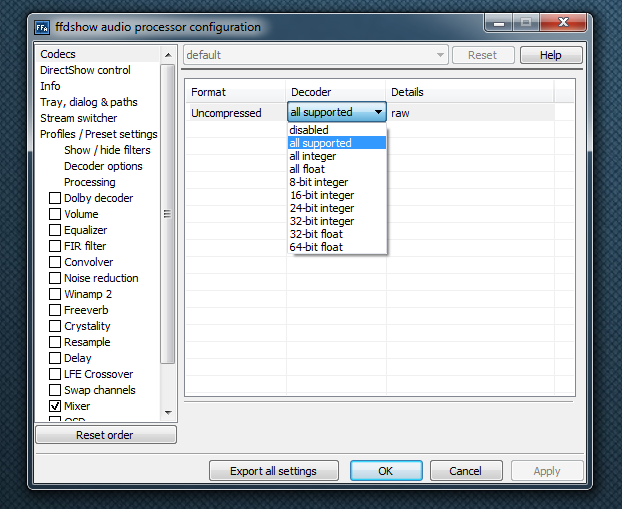Enable the Resample checkbox
622x509 pixels.
(x=55, y=342)
